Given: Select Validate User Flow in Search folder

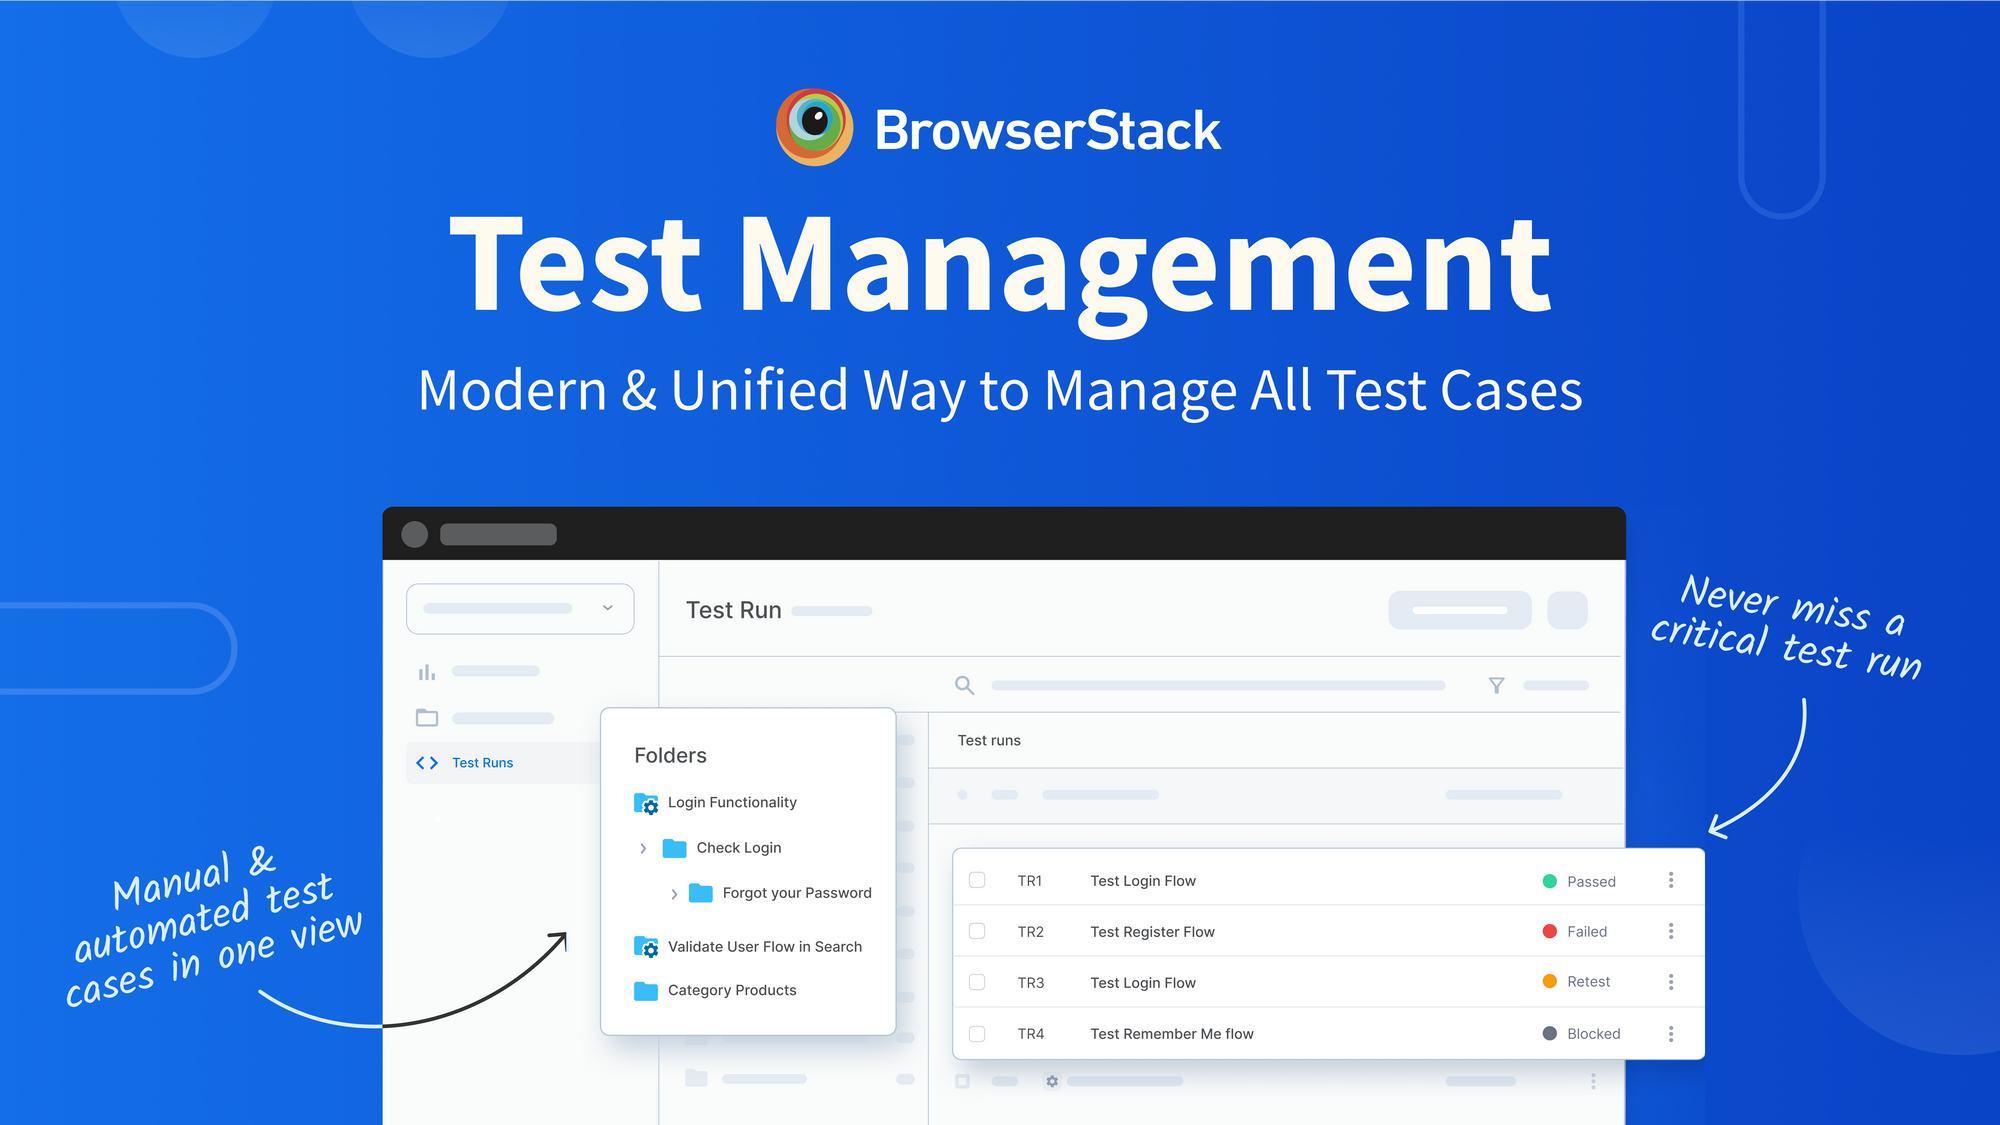Looking at the screenshot, I should click(764, 947).
